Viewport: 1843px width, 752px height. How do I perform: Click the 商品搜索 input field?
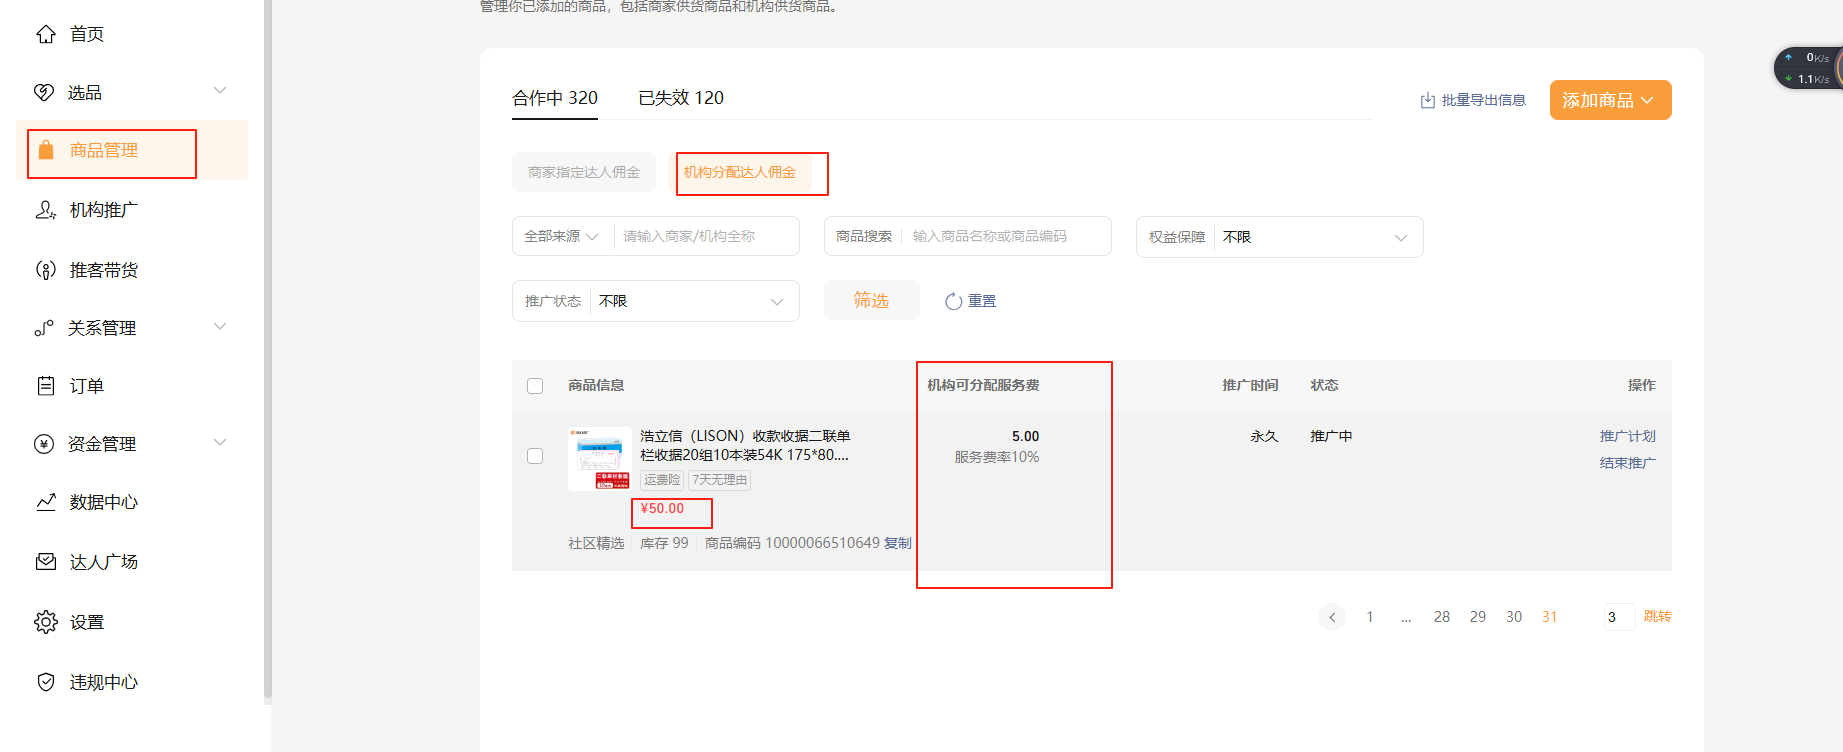click(x=1005, y=237)
